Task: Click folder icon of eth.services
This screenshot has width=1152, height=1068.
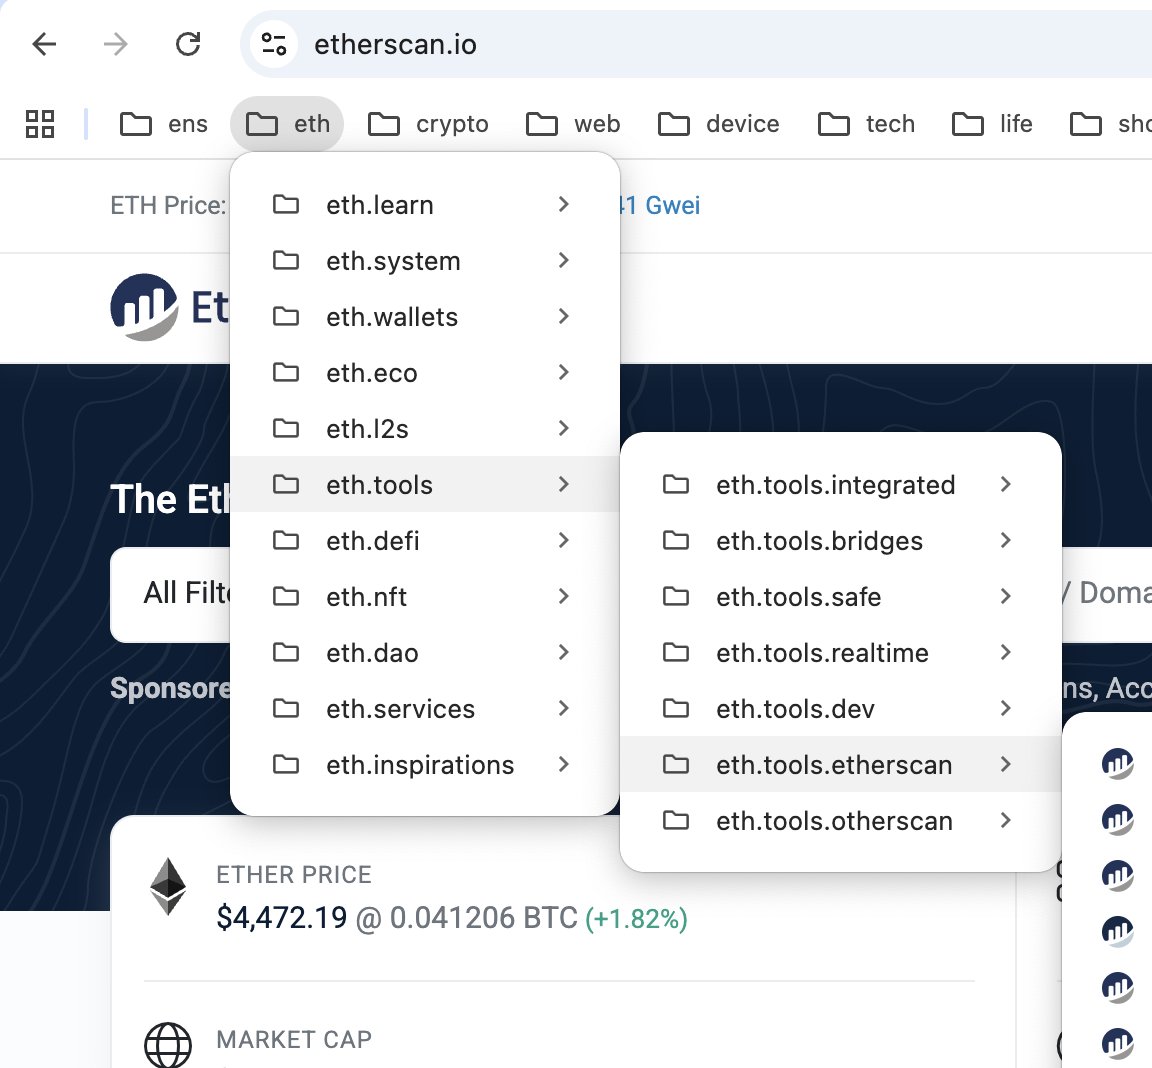Action: coord(286,707)
